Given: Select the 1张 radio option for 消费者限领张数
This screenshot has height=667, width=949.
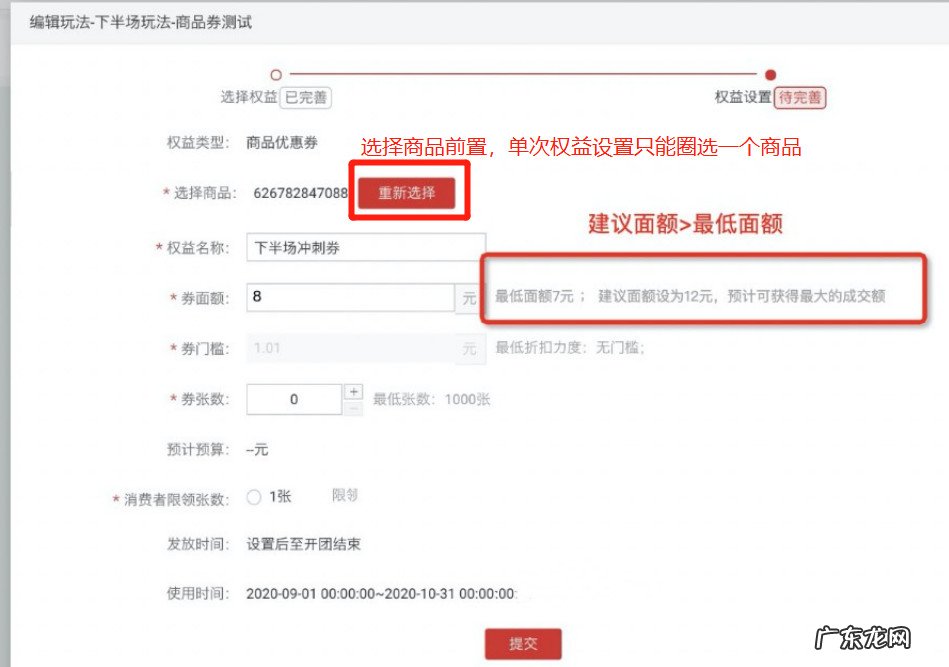Looking at the screenshot, I should (254, 493).
